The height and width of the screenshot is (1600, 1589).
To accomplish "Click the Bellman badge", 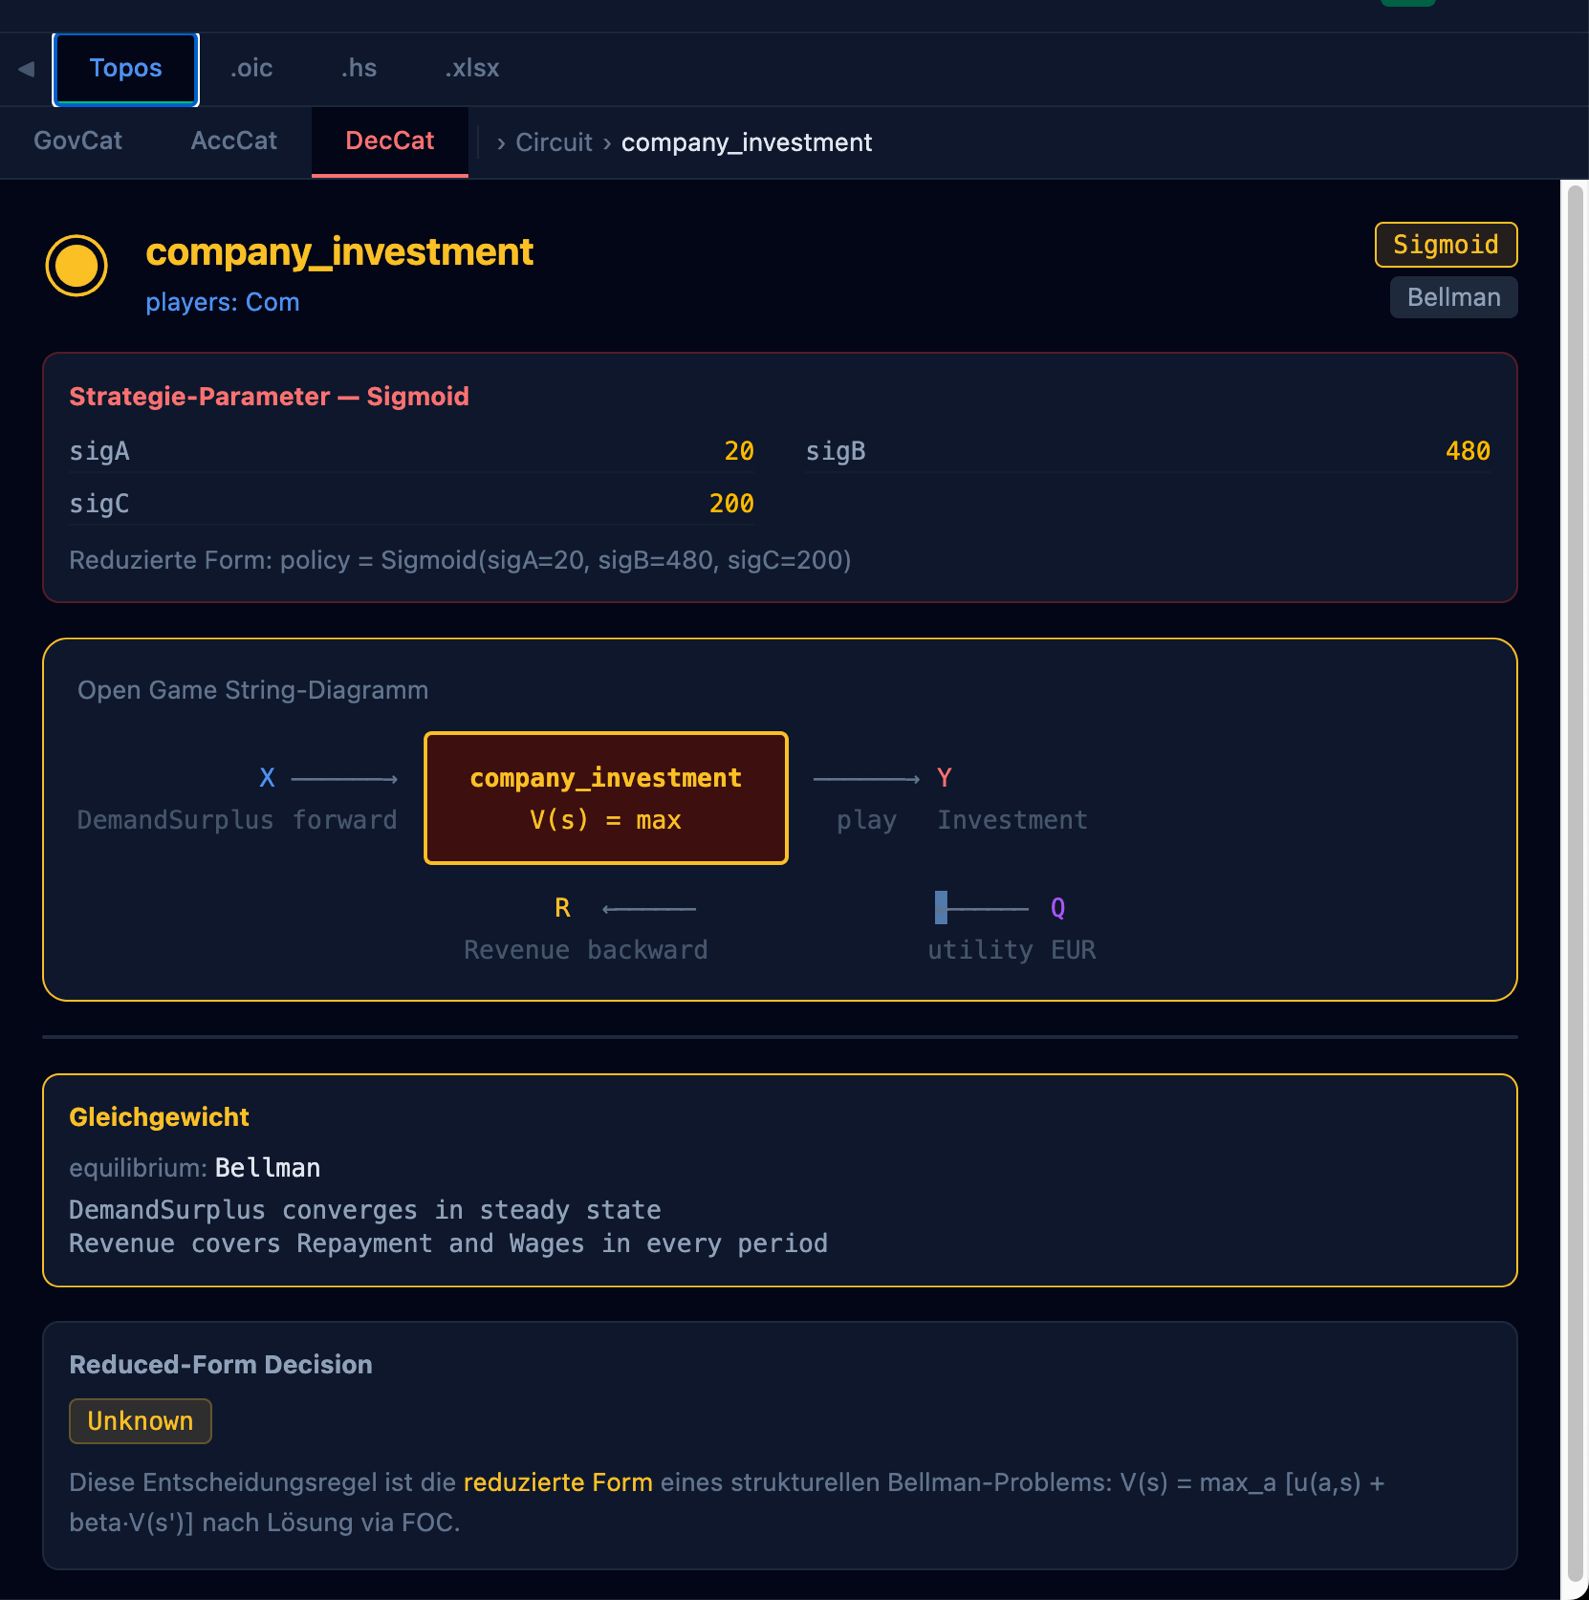I will coord(1454,298).
